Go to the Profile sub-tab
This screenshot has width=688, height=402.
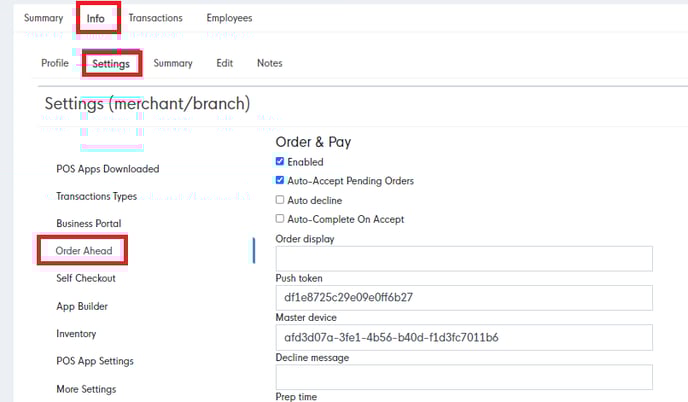tap(55, 63)
